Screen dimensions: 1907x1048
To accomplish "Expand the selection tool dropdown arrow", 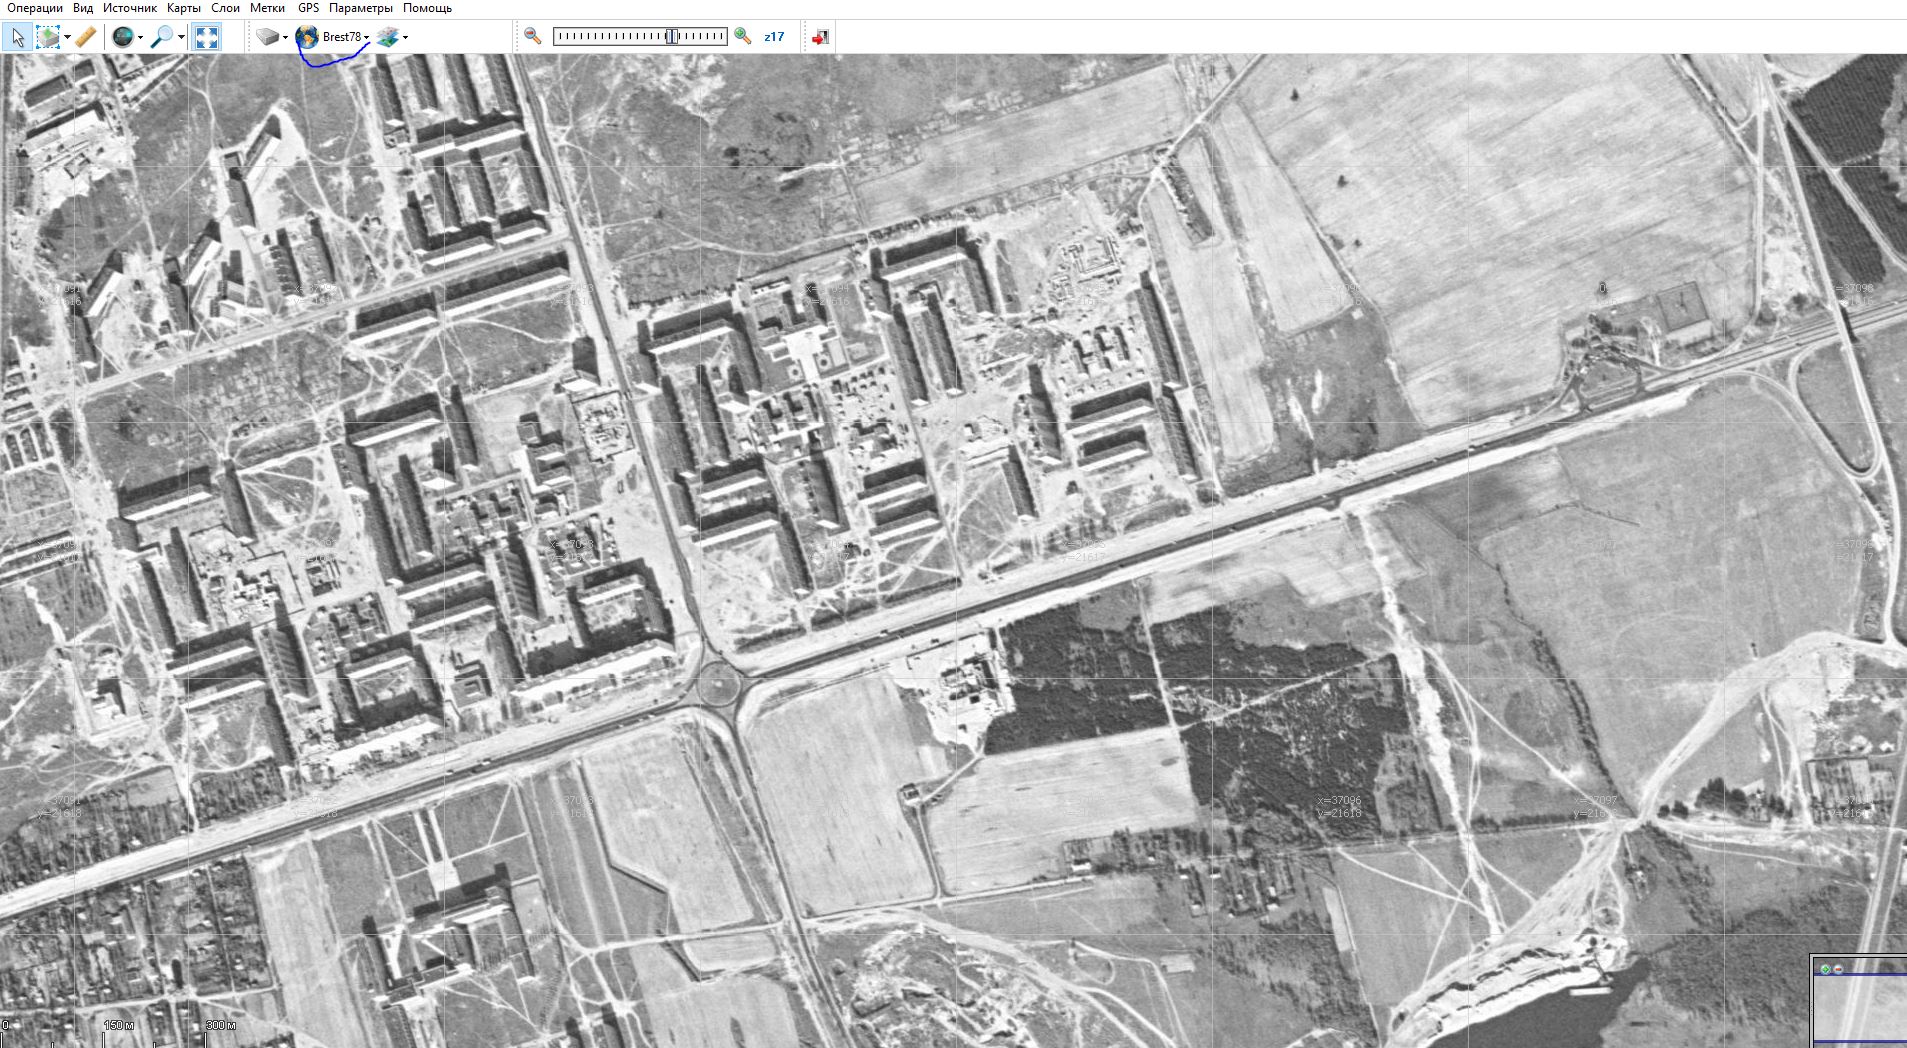I will point(67,37).
